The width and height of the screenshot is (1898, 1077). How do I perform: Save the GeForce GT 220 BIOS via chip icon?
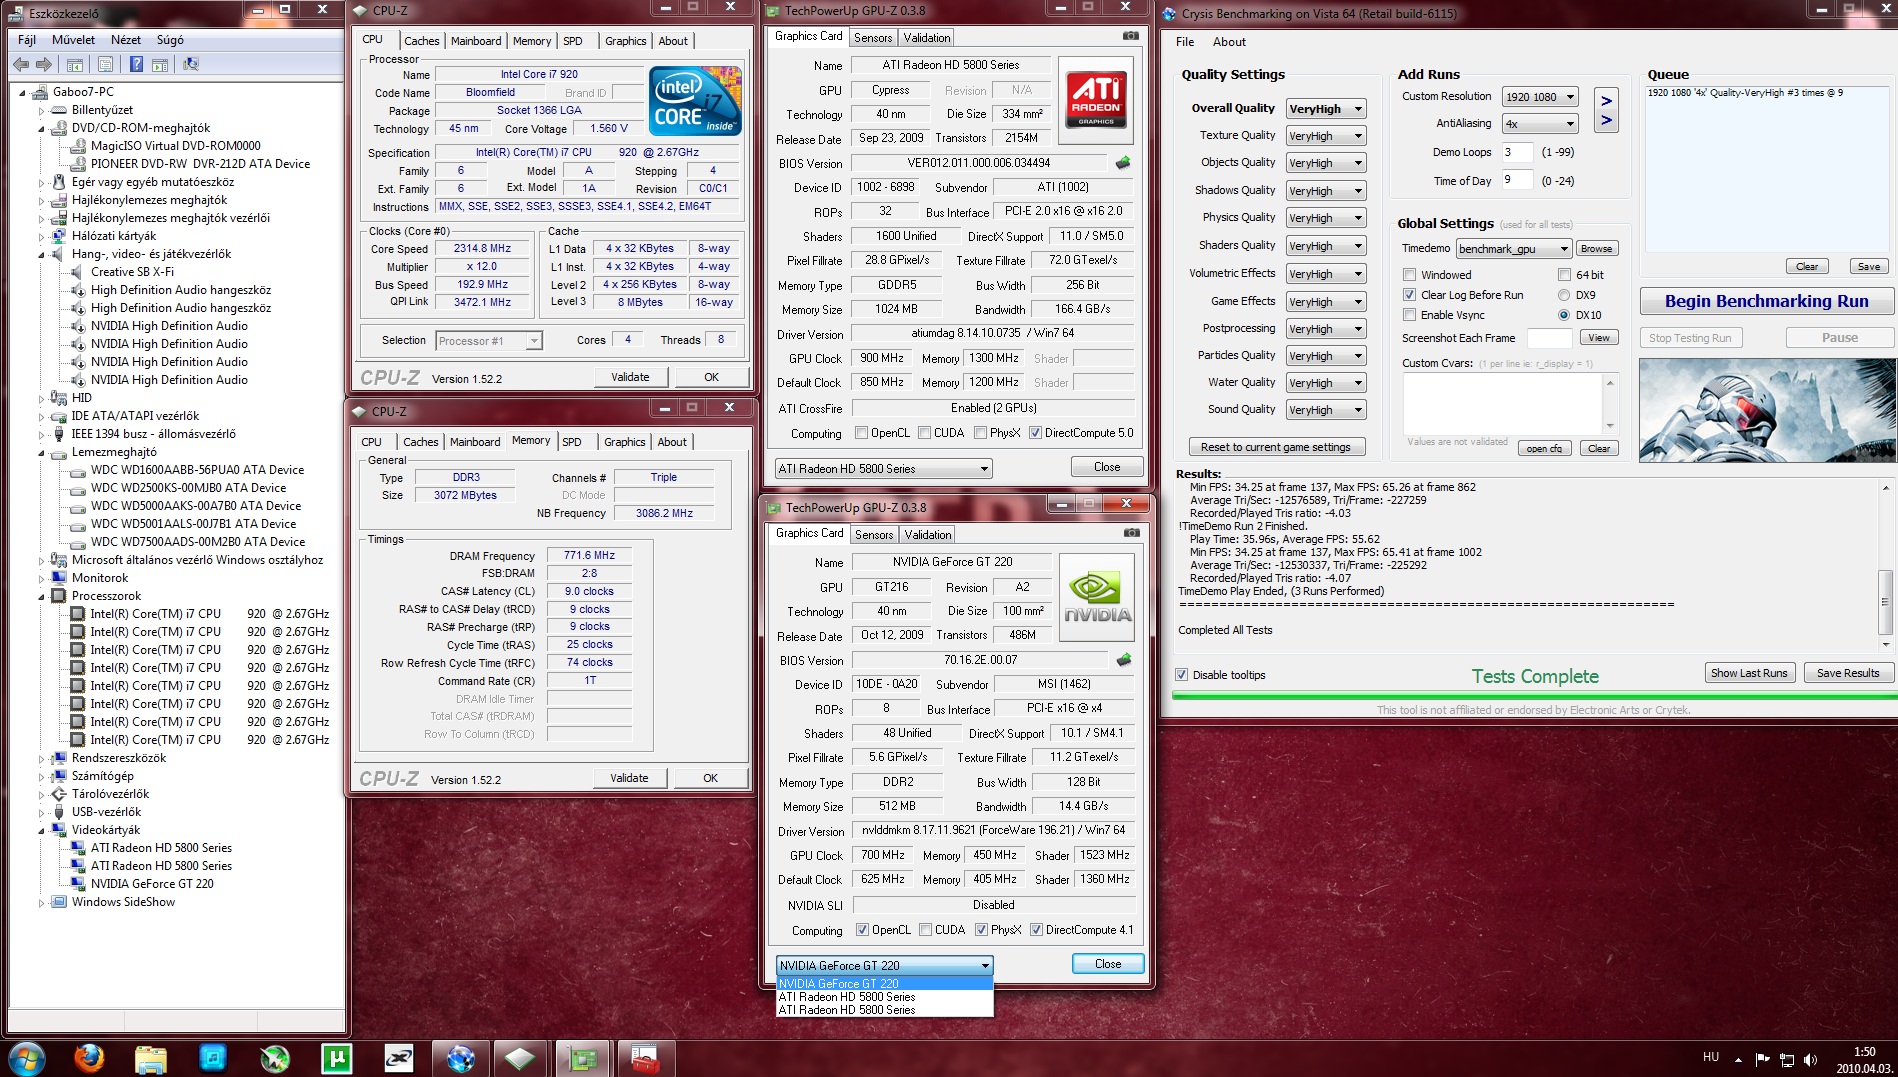[1124, 659]
